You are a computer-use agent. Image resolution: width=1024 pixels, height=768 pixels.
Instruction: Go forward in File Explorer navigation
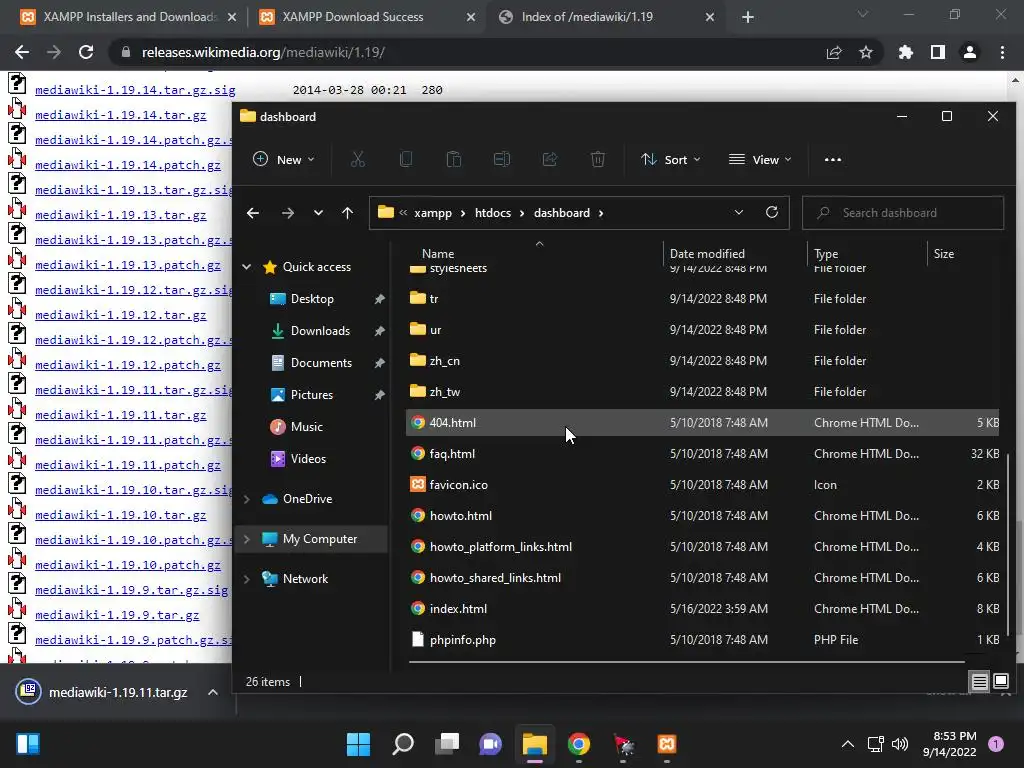tap(287, 213)
